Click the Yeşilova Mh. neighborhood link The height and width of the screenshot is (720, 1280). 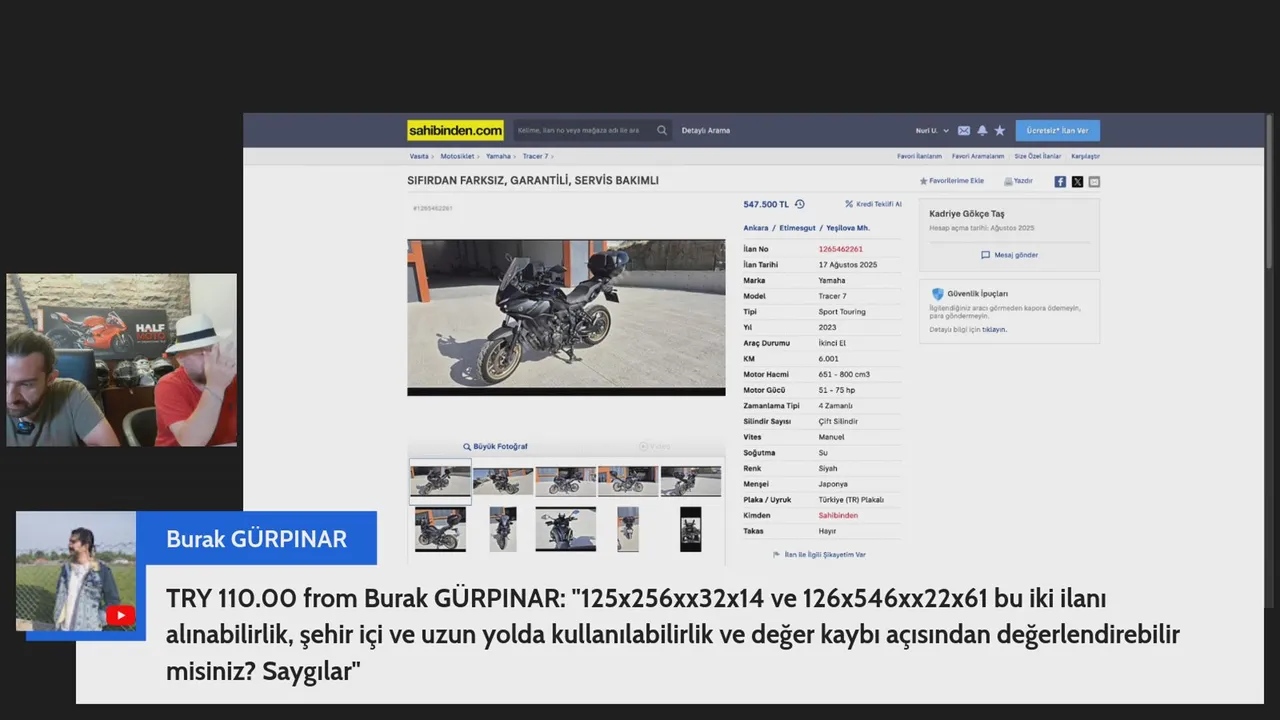[x=848, y=228]
